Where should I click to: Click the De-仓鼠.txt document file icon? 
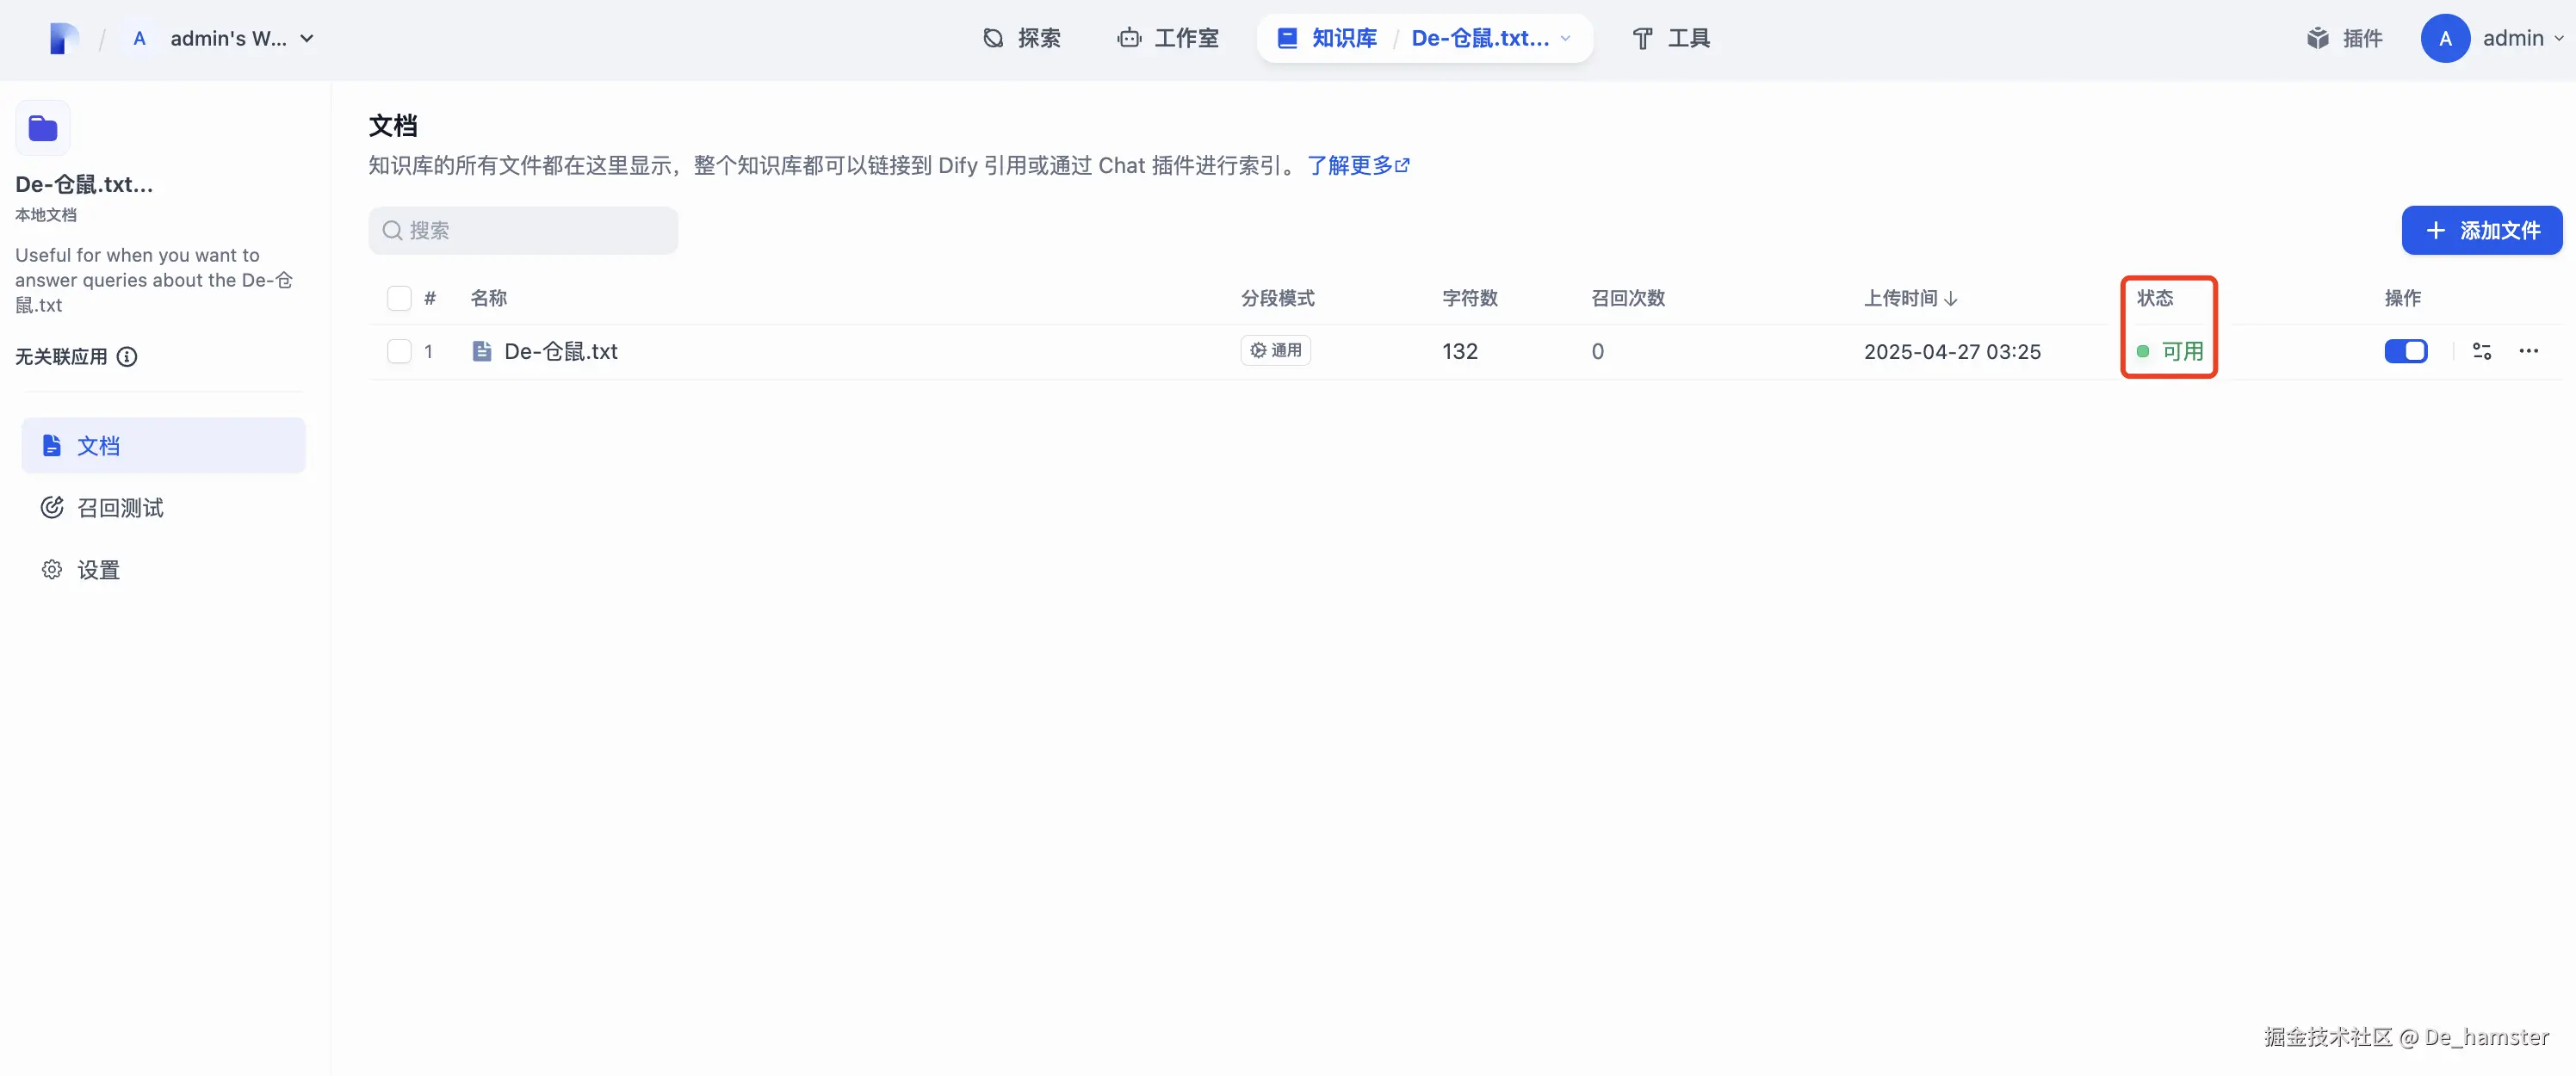coord(482,351)
